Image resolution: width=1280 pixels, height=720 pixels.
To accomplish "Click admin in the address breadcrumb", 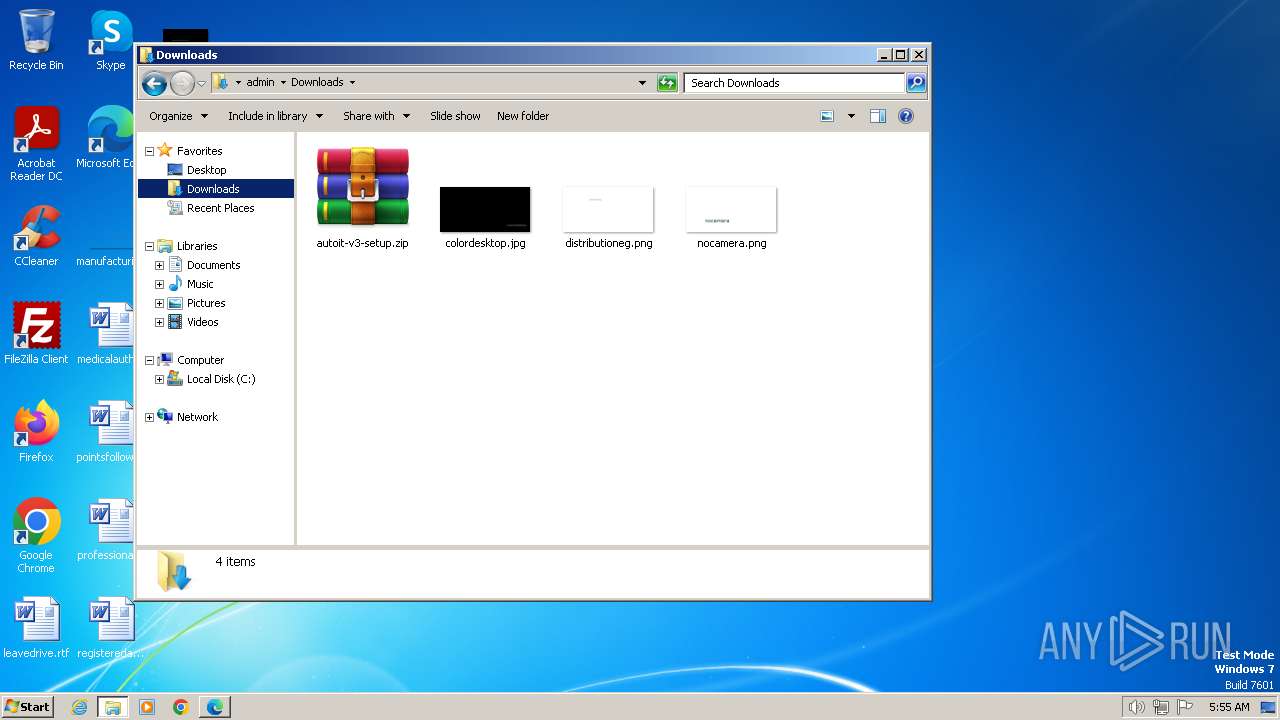I will [260, 83].
